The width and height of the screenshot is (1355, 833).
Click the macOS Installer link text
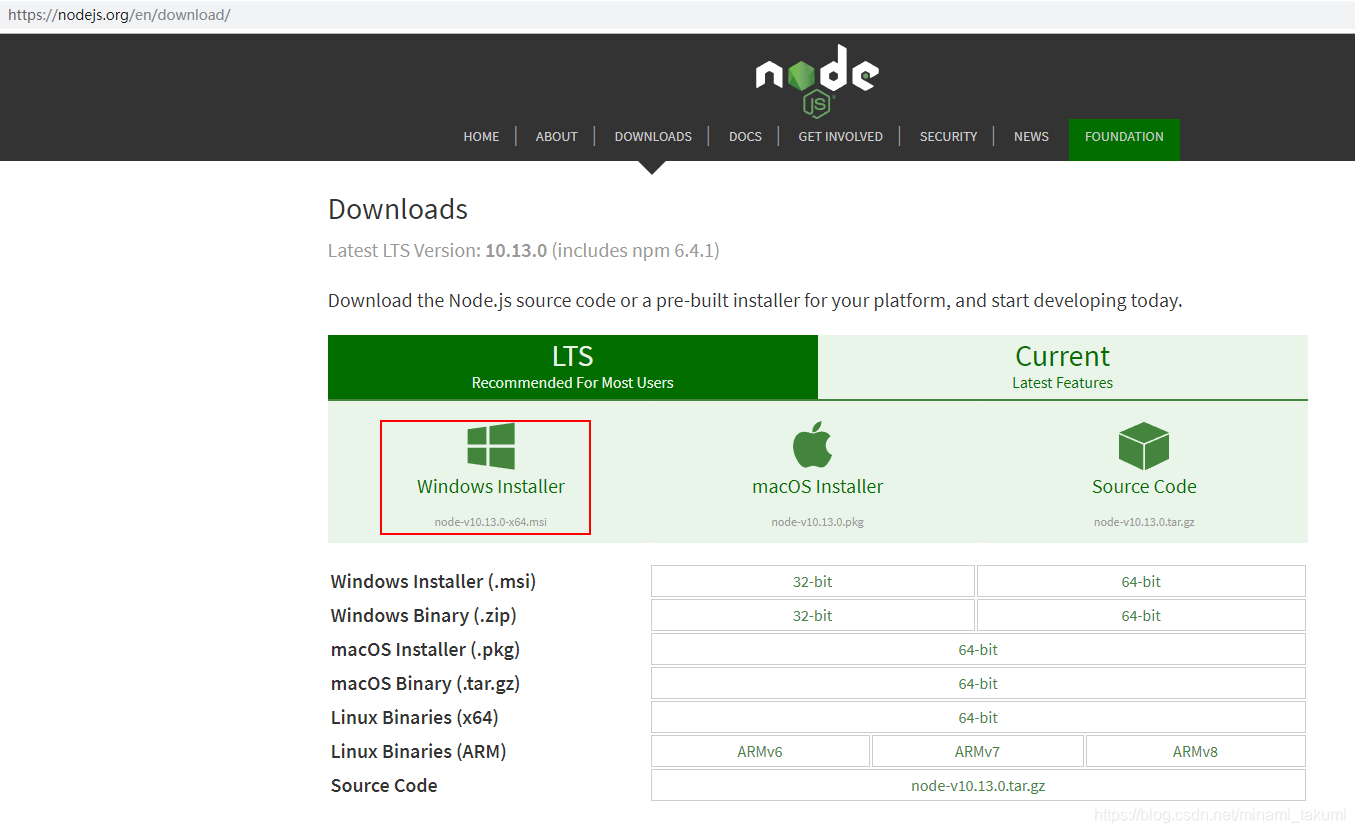(818, 487)
